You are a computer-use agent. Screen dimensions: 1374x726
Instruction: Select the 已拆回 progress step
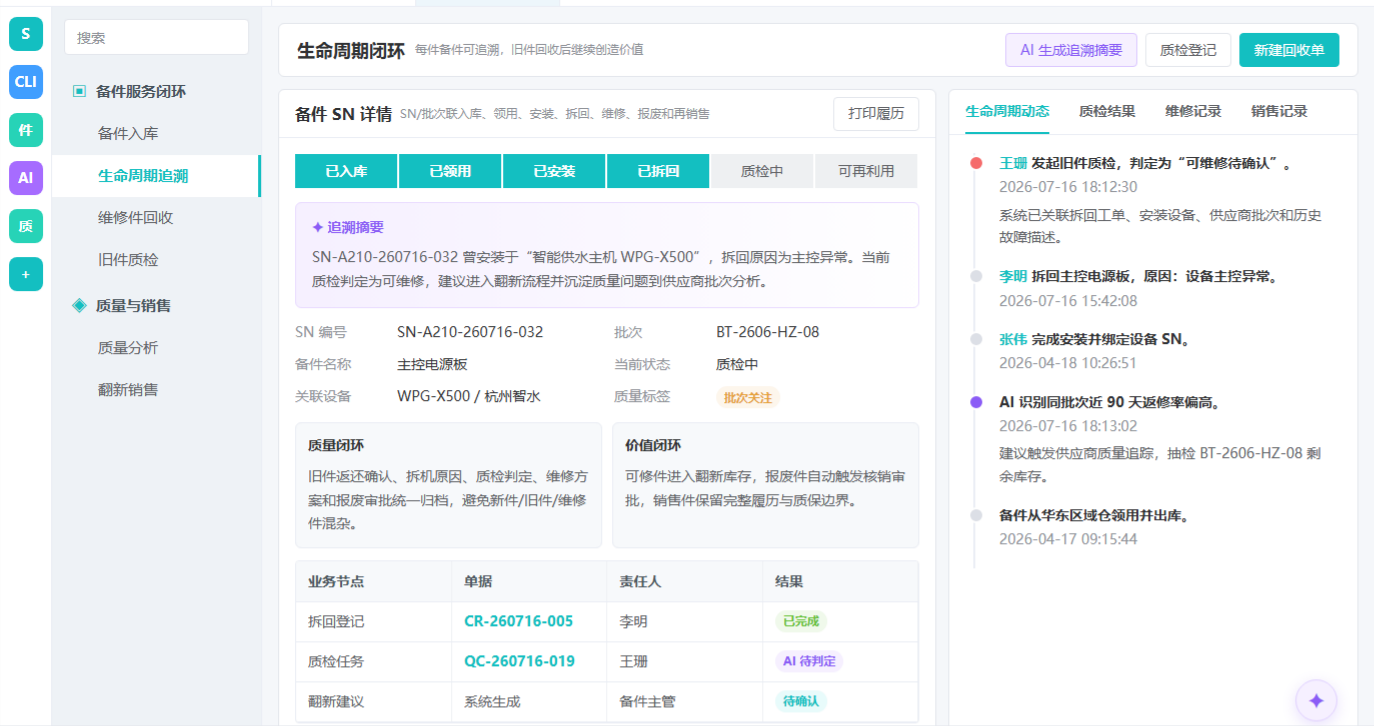click(x=658, y=171)
